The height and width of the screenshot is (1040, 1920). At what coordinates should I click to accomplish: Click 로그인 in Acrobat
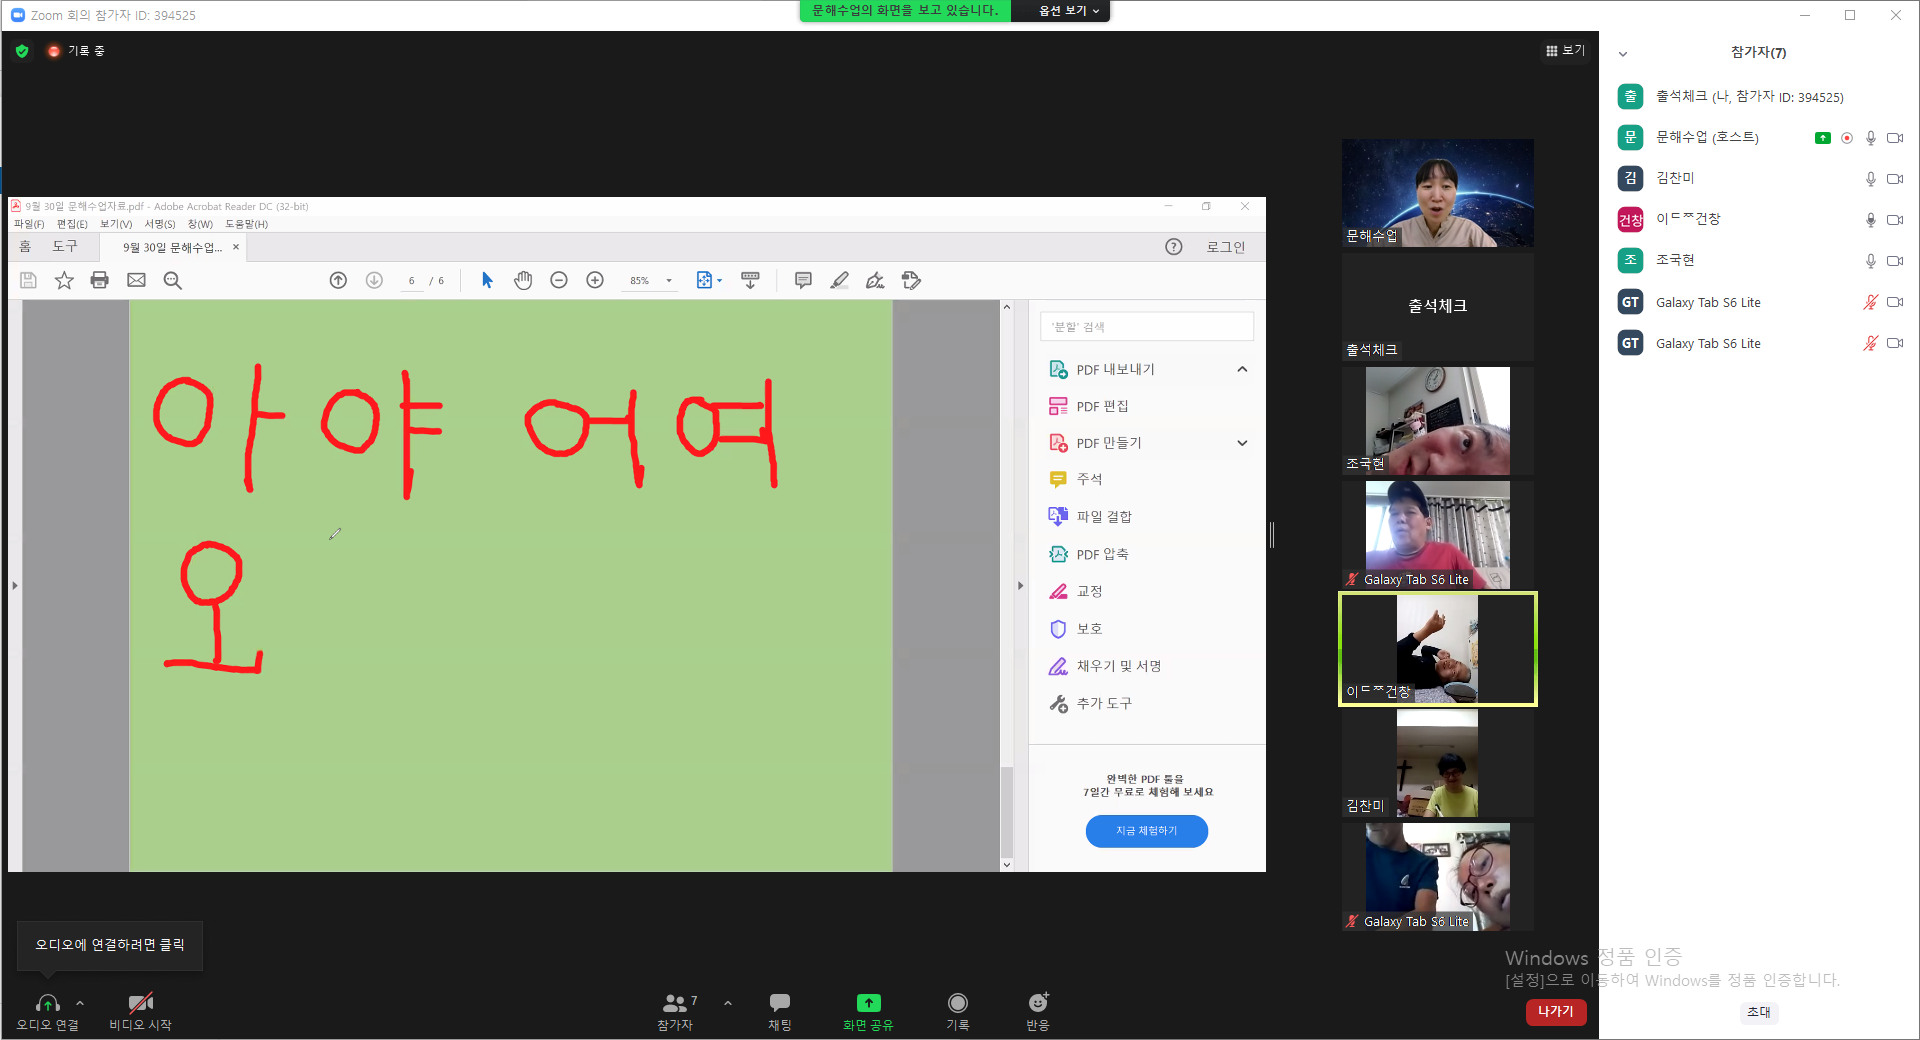pyautogui.click(x=1225, y=247)
